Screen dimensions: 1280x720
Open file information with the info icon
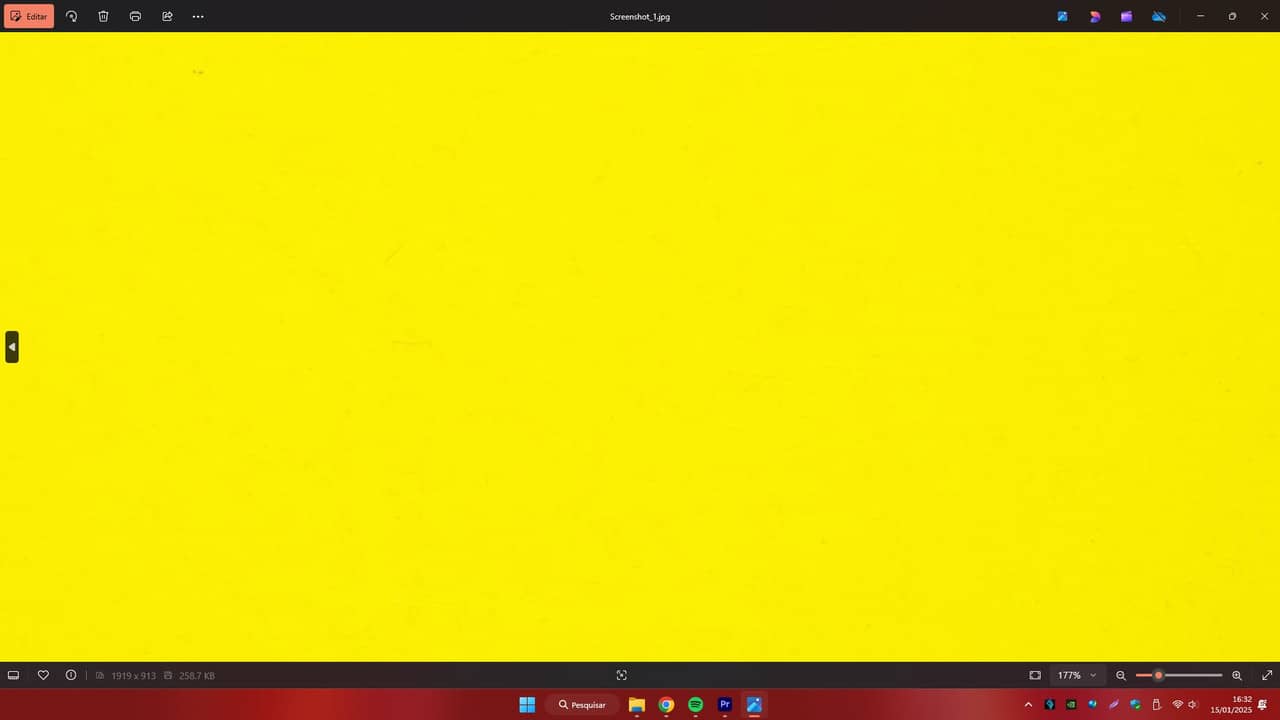click(71, 675)
